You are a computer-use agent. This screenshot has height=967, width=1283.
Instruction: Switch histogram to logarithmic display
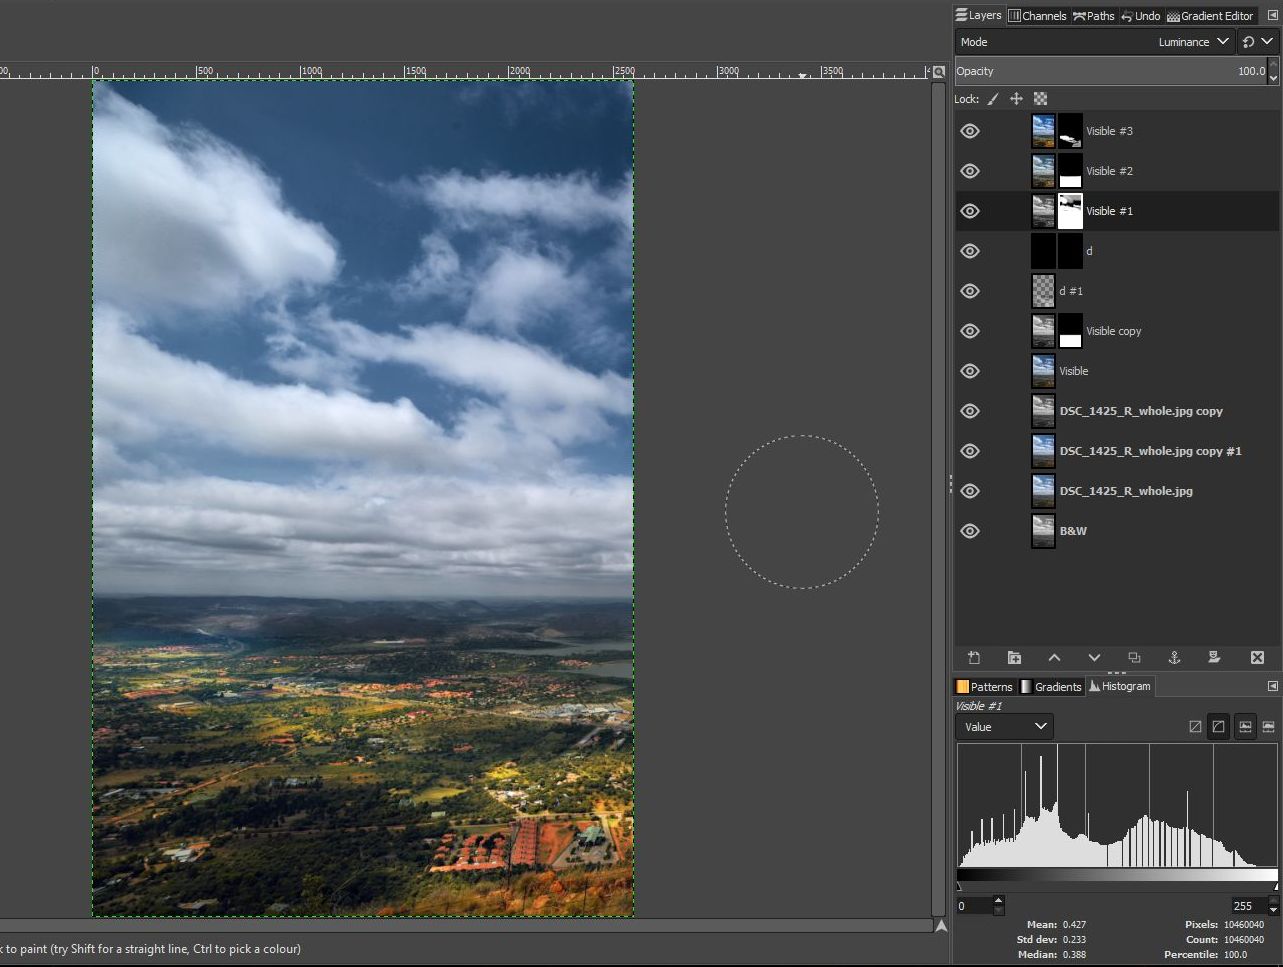tap(1218, 727)
